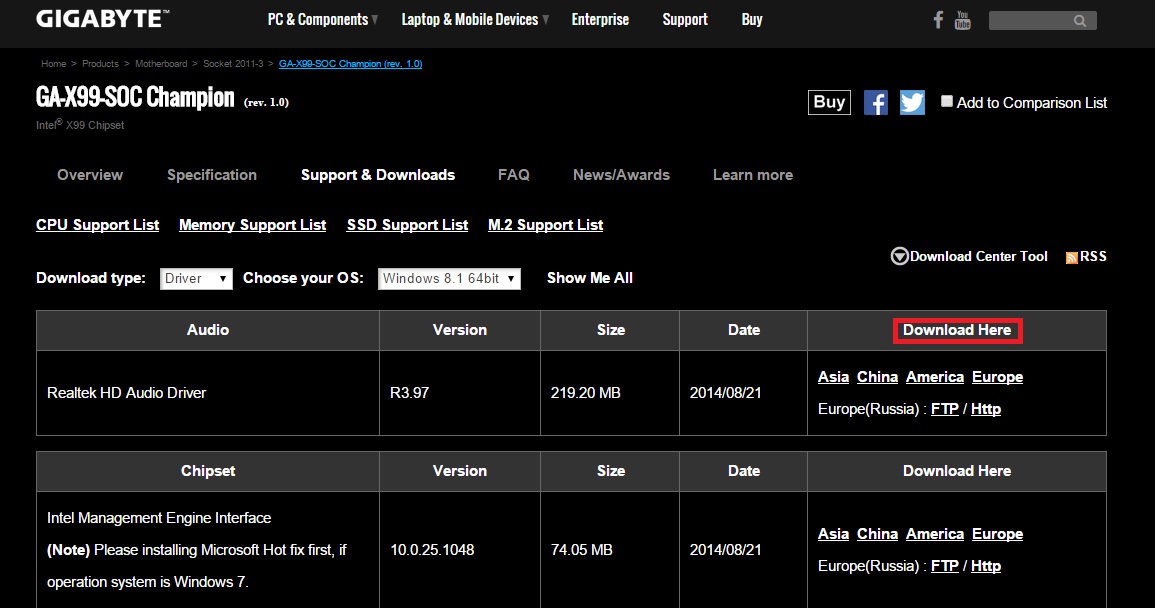Go to Socket 2011-3 in the breadcrumb

tap(233, 64)
